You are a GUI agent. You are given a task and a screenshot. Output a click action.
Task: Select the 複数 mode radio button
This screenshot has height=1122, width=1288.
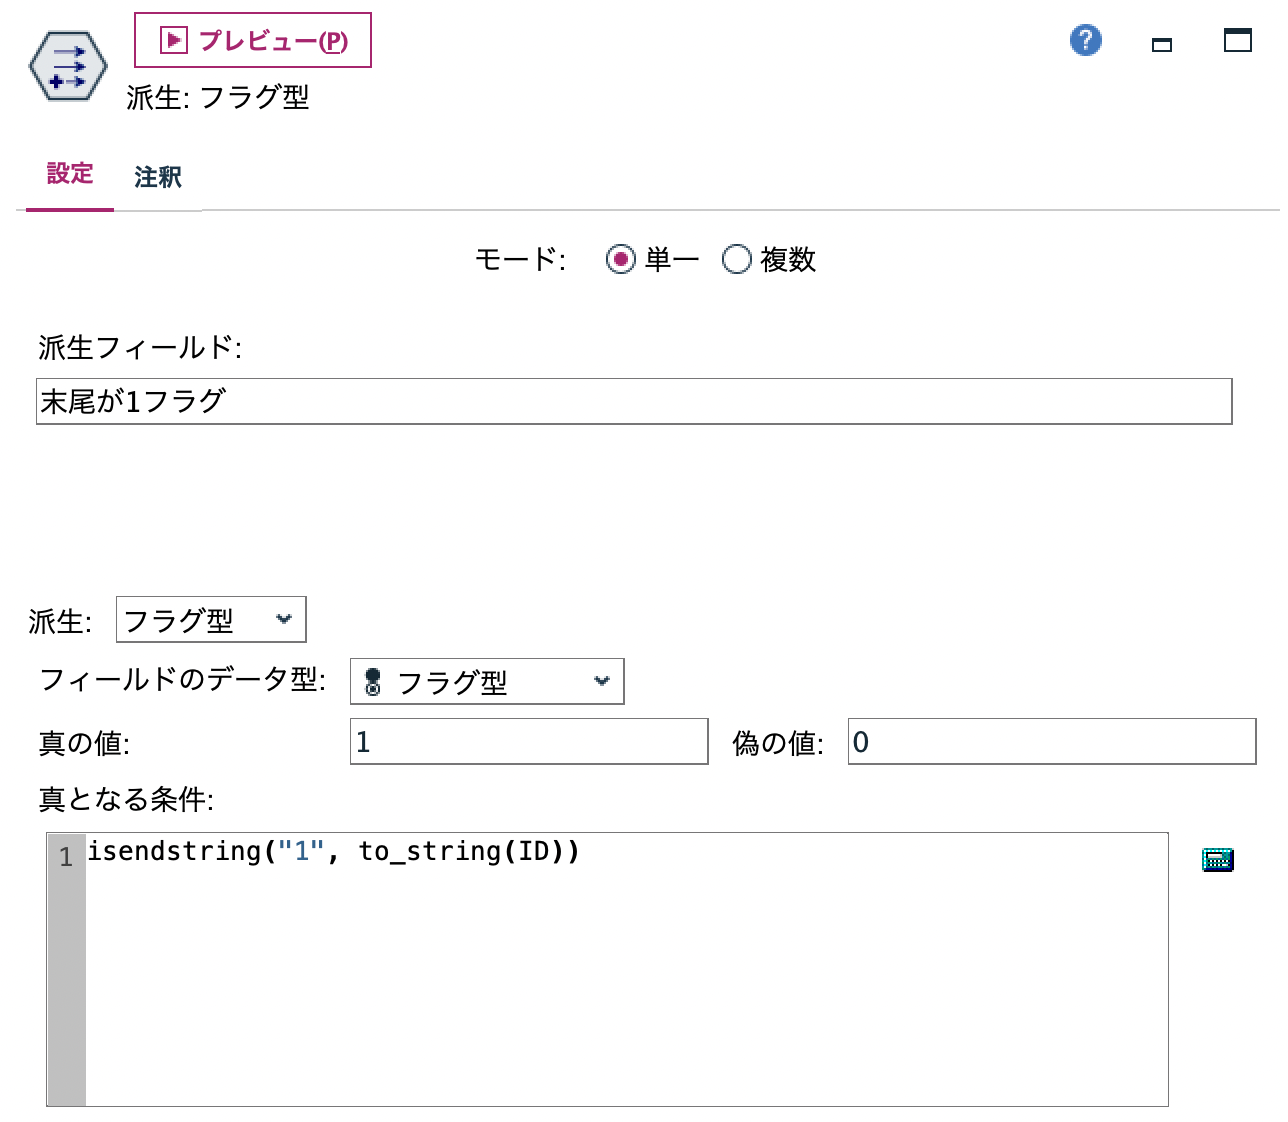point(737,259)
